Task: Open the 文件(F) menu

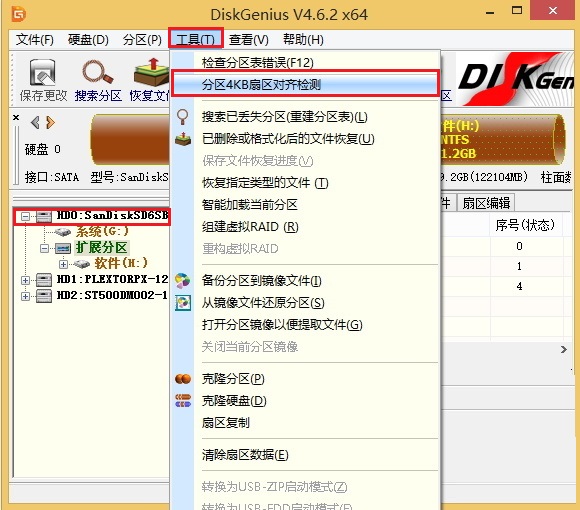Action: [x=35, y=40]
